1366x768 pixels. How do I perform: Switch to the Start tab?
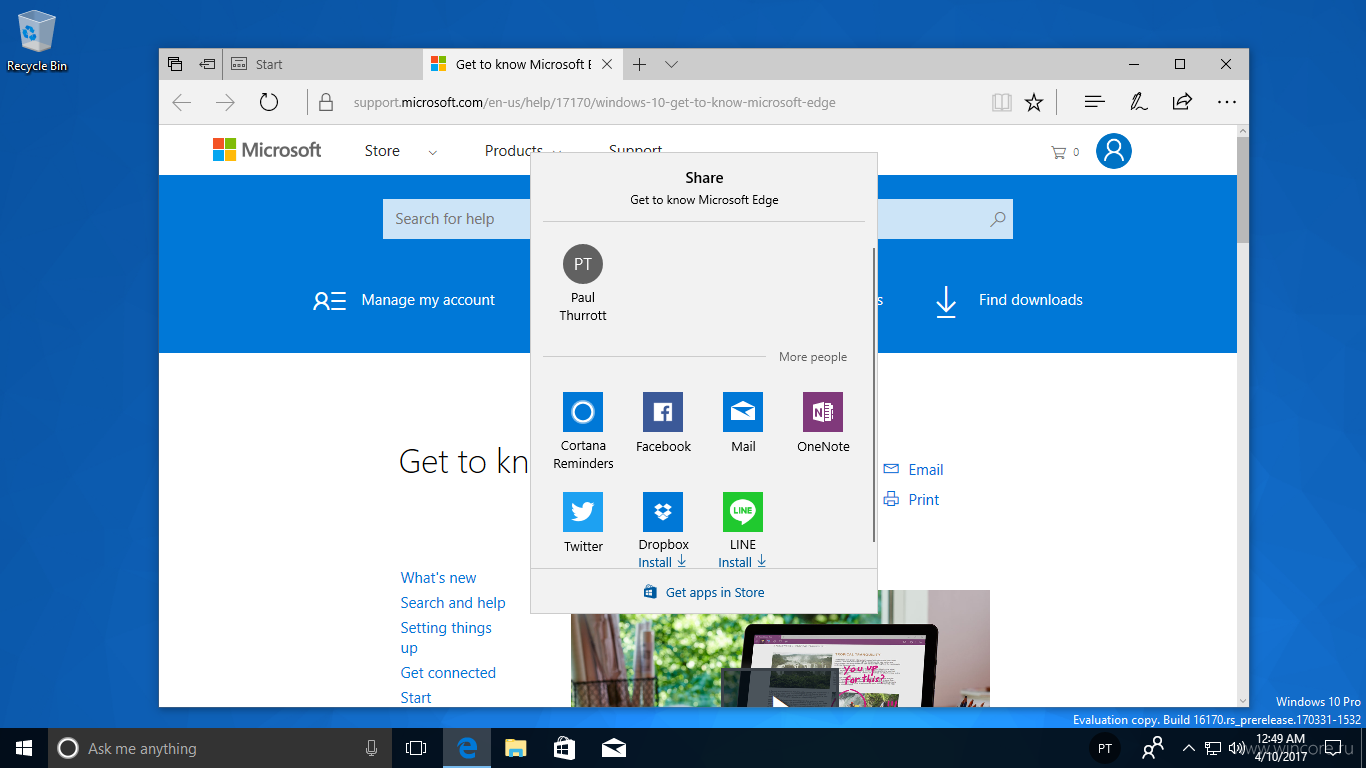tap(322, 64)
